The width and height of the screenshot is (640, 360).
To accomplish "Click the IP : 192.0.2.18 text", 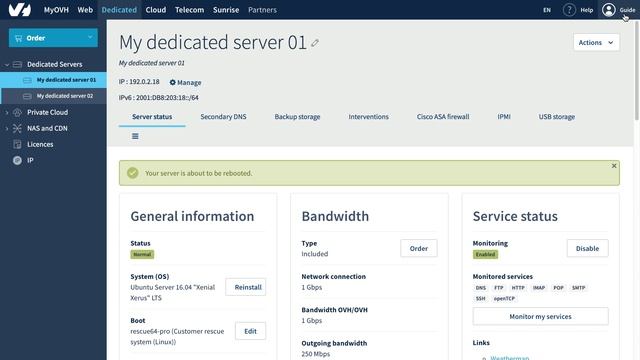I will (x=139, y=82).
